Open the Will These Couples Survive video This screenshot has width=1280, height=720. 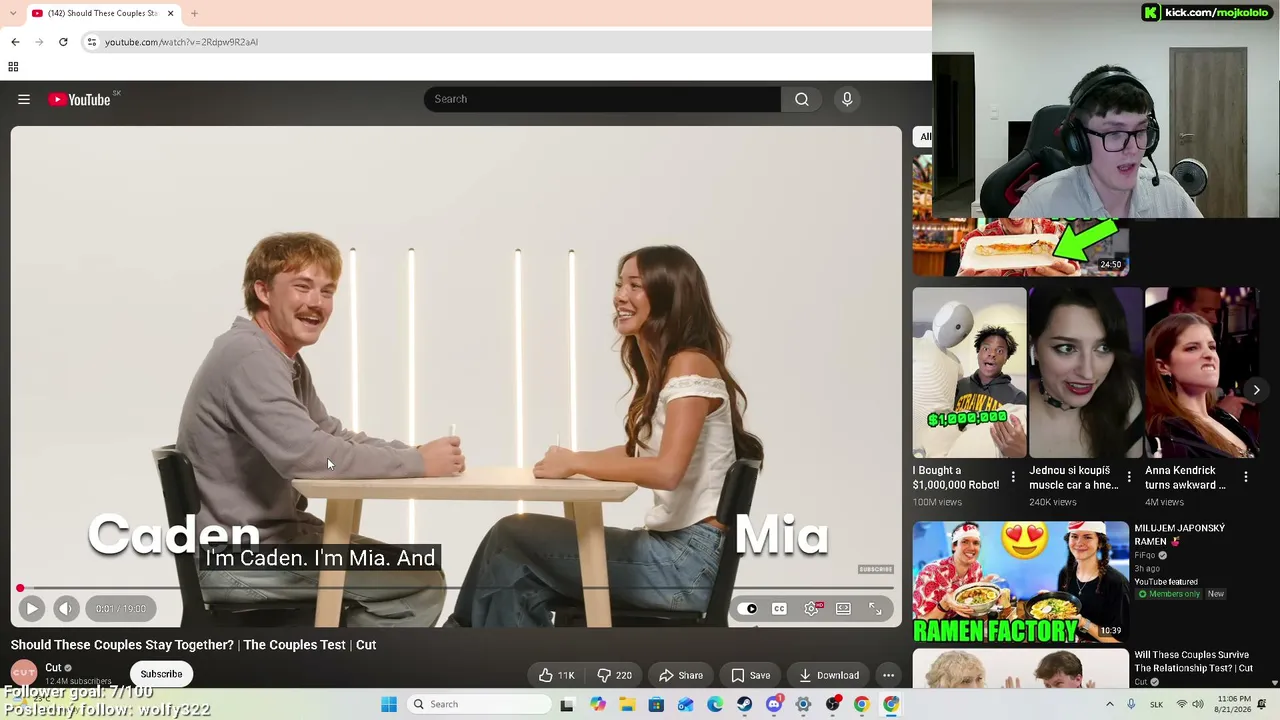pyautogui.click(x=1192, y=661)
